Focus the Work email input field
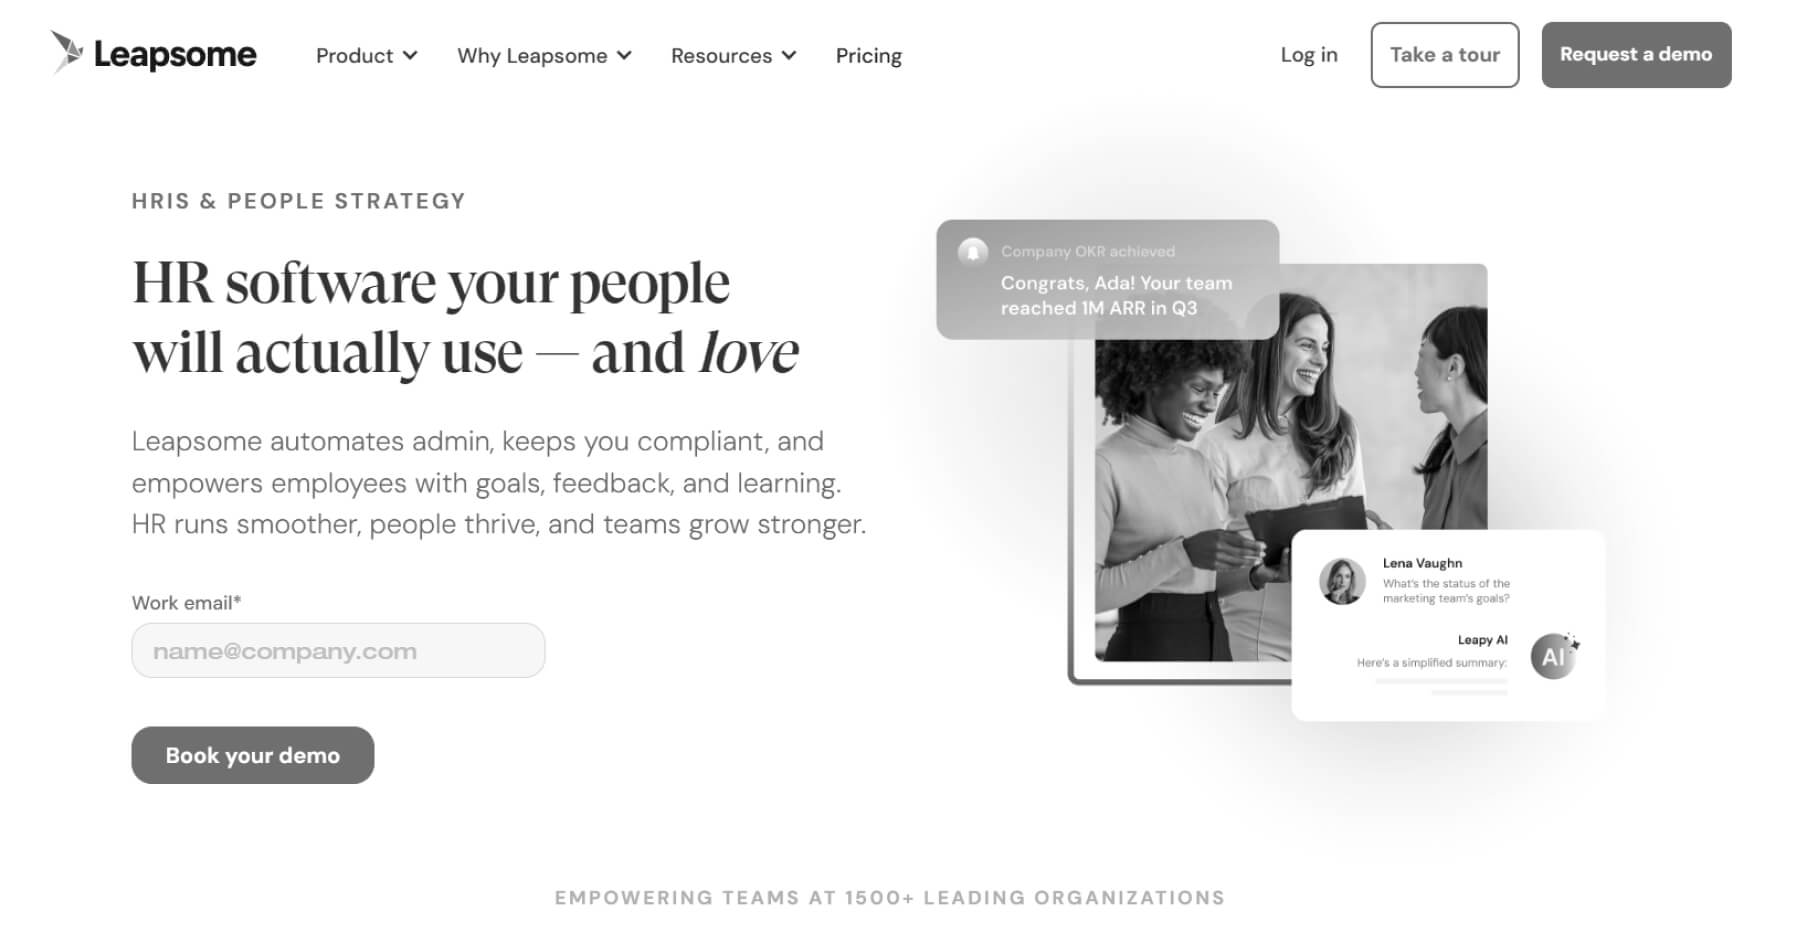 pyautogui.click(x=338, y=651)
